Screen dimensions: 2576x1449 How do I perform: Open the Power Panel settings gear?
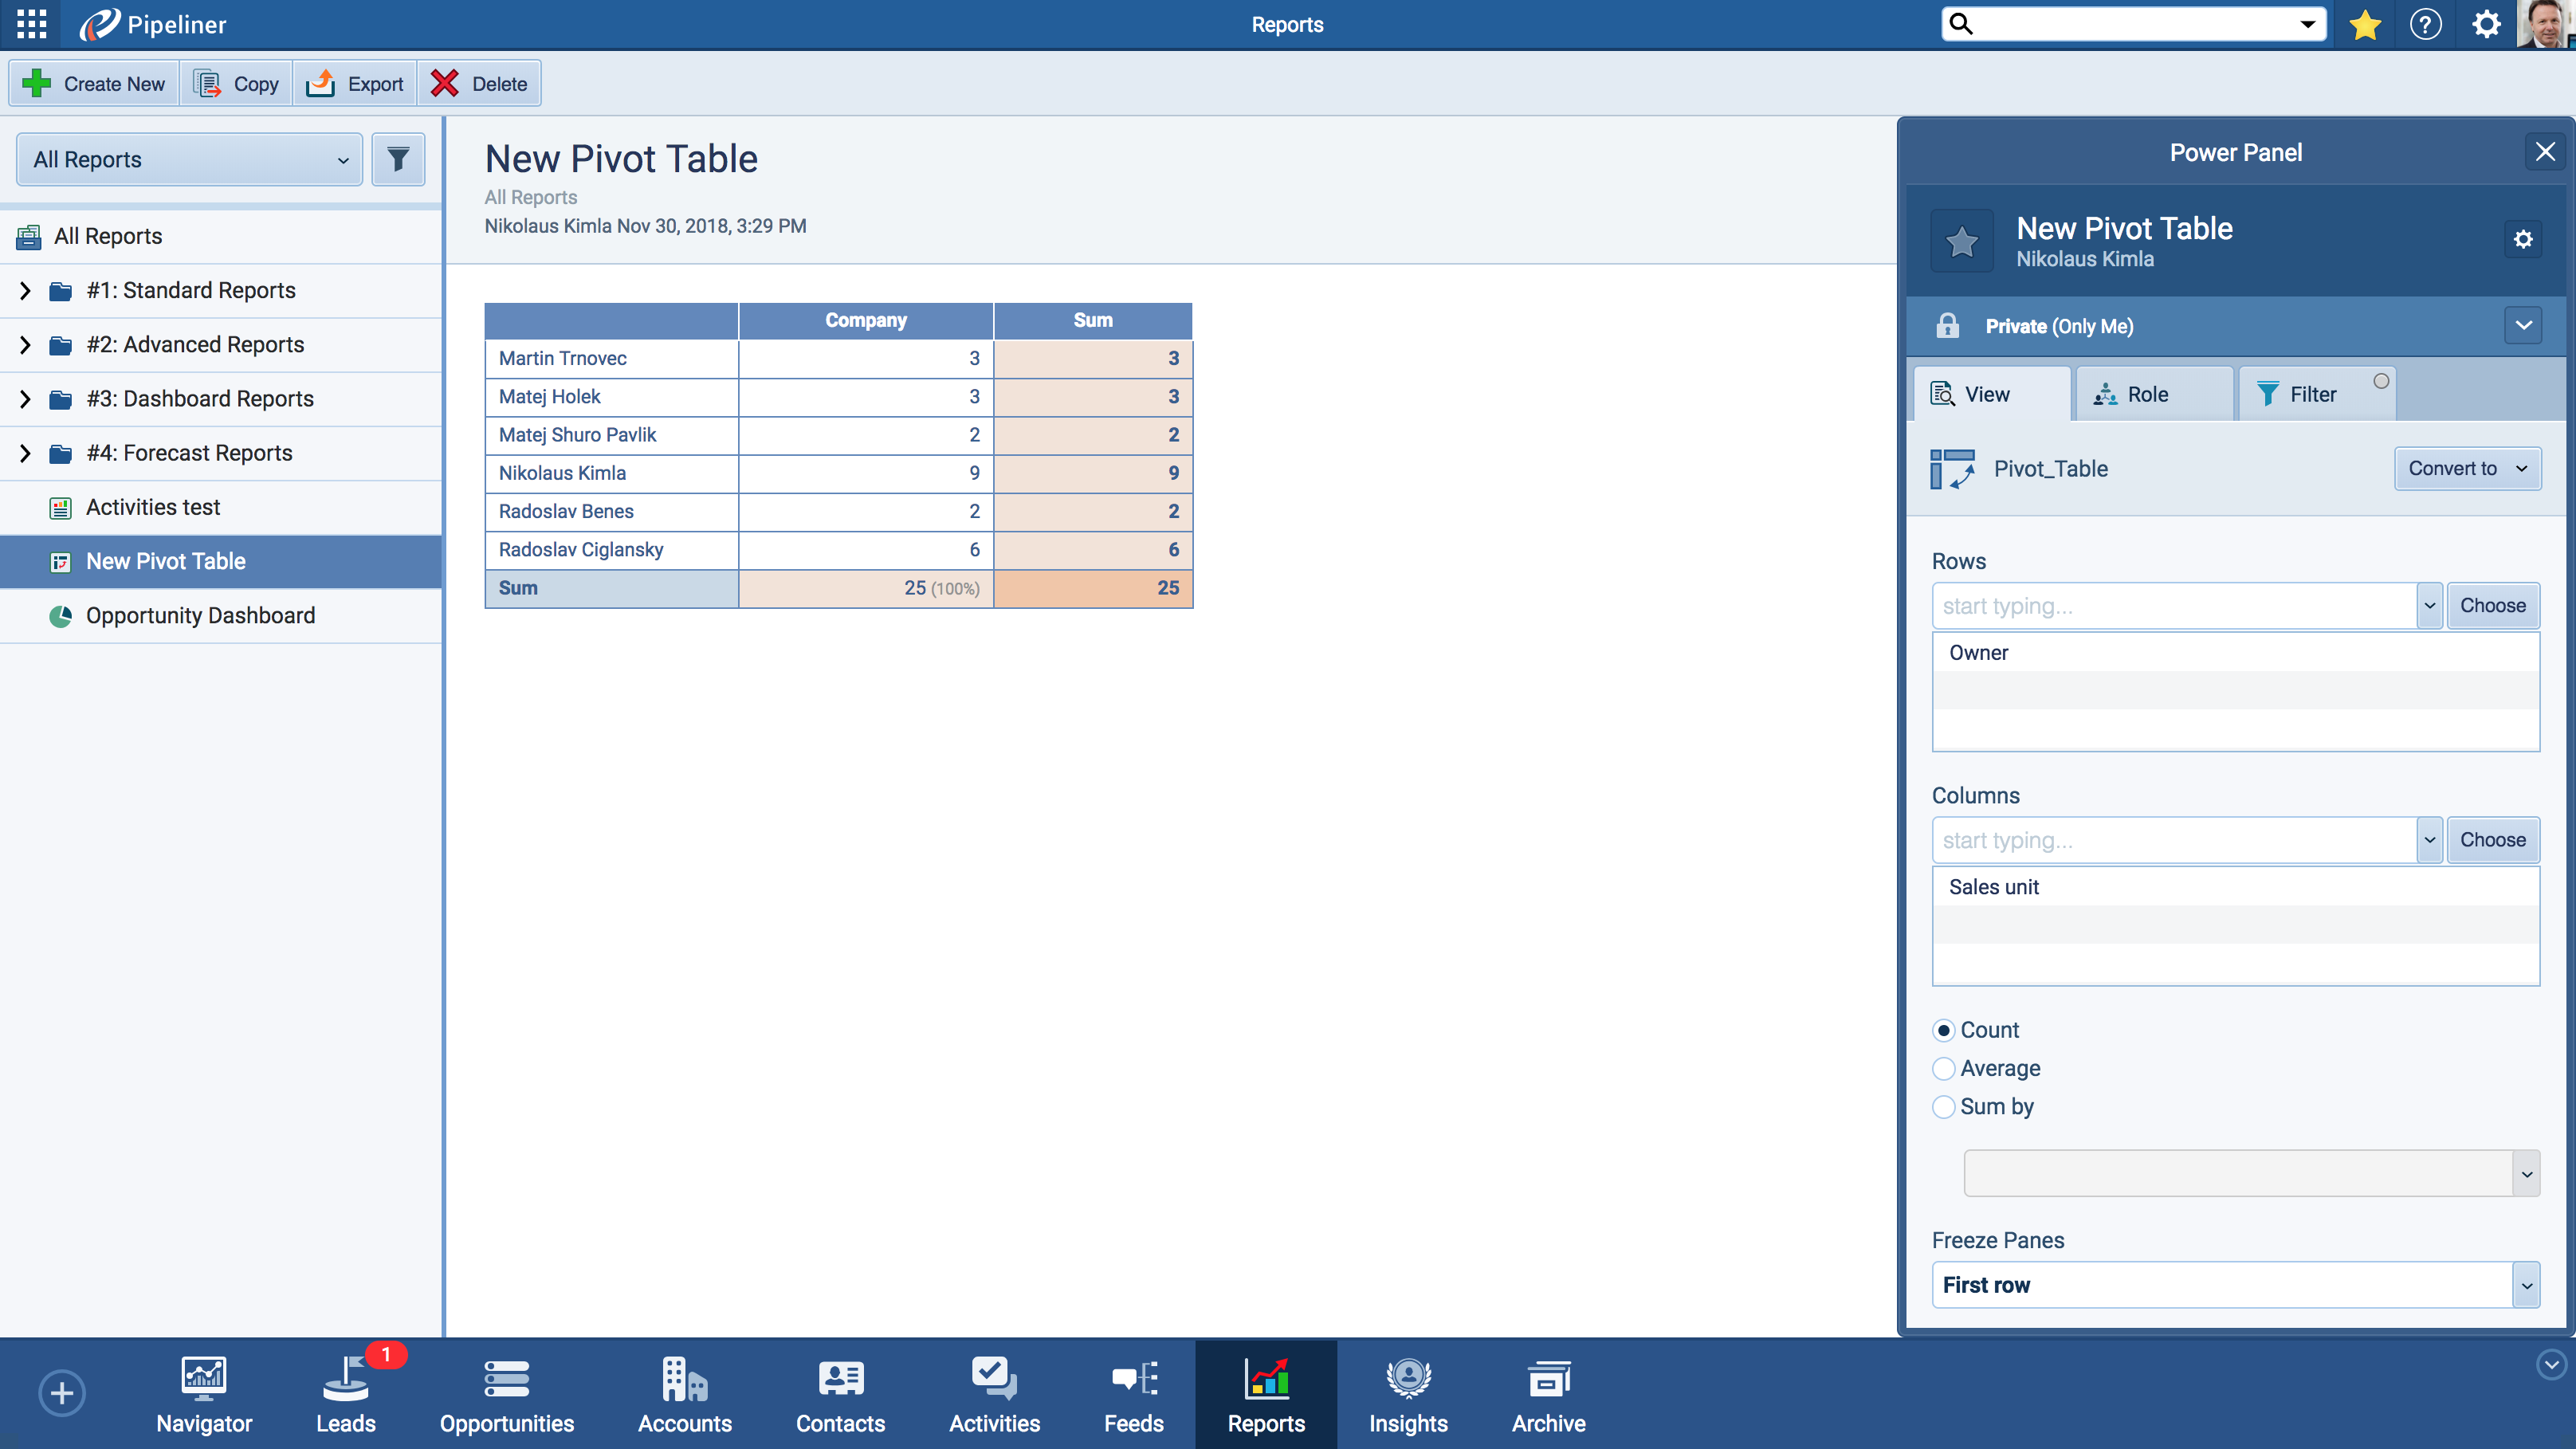tap(2523, 239)
